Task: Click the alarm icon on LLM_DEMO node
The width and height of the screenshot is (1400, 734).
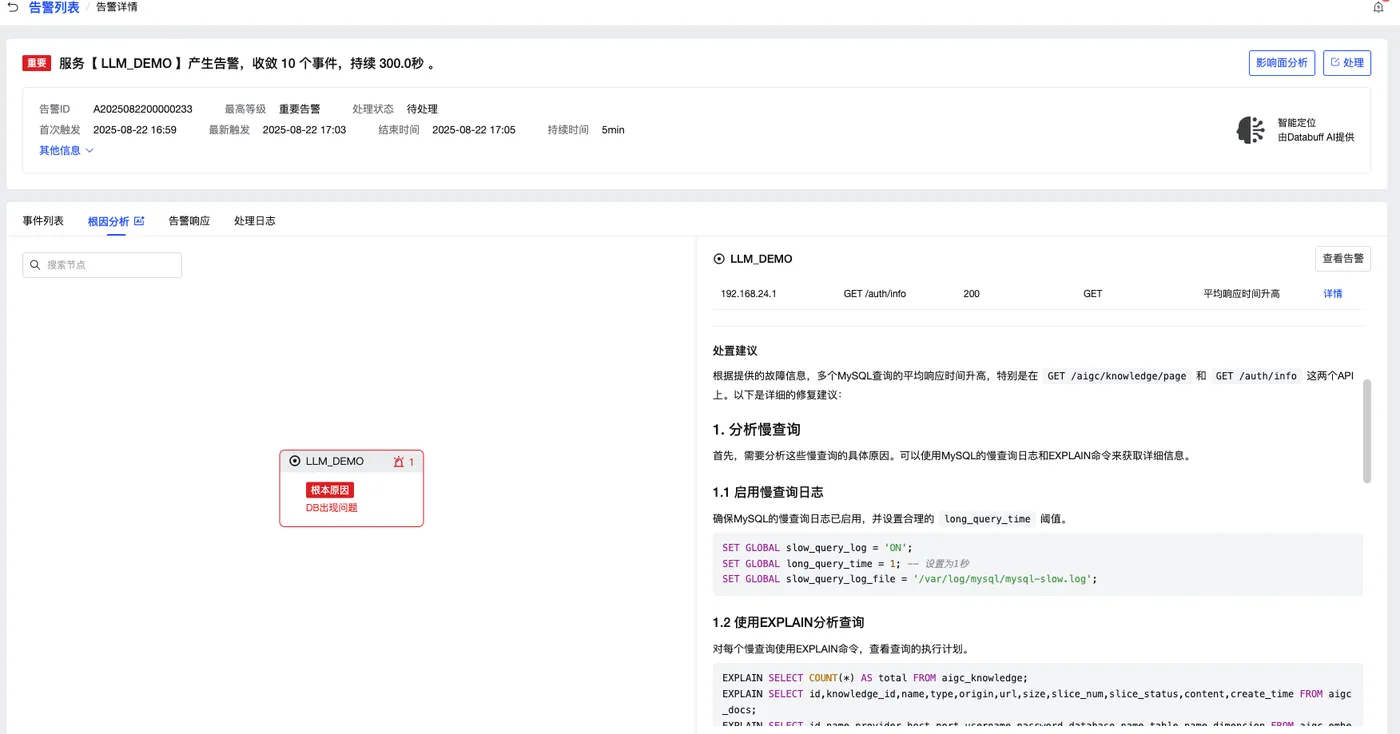Action: pyautogui.click(x=399, y=462)
